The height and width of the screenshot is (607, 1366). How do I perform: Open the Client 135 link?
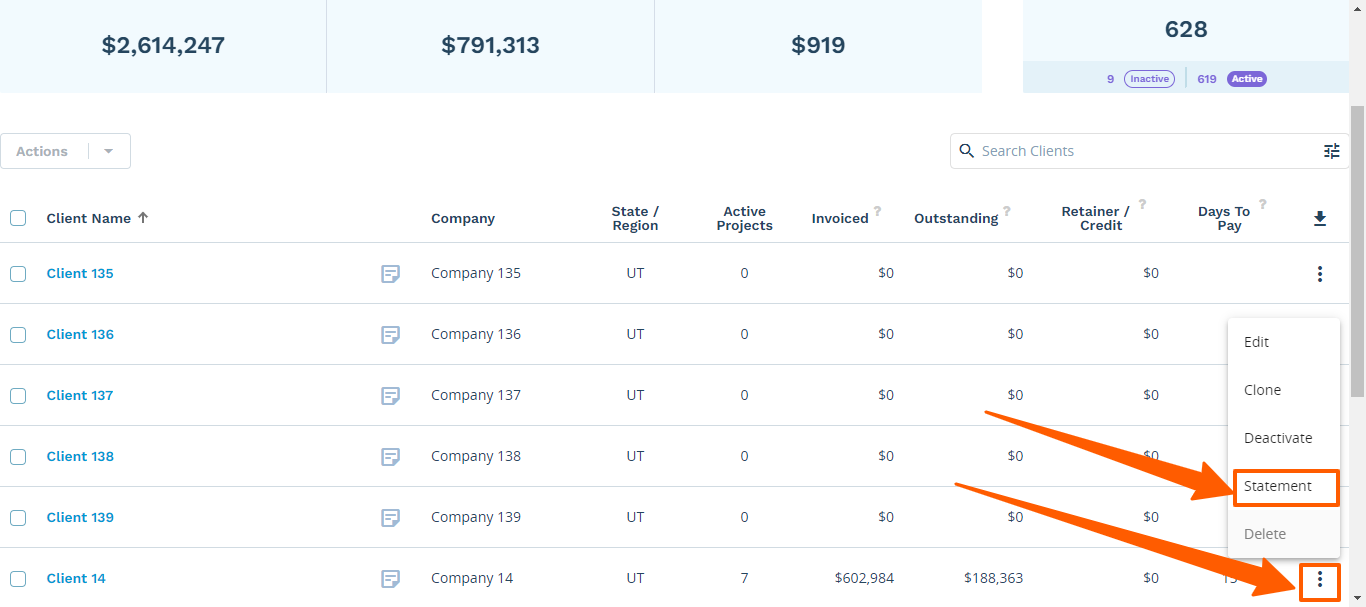click(x=80, y=274)
